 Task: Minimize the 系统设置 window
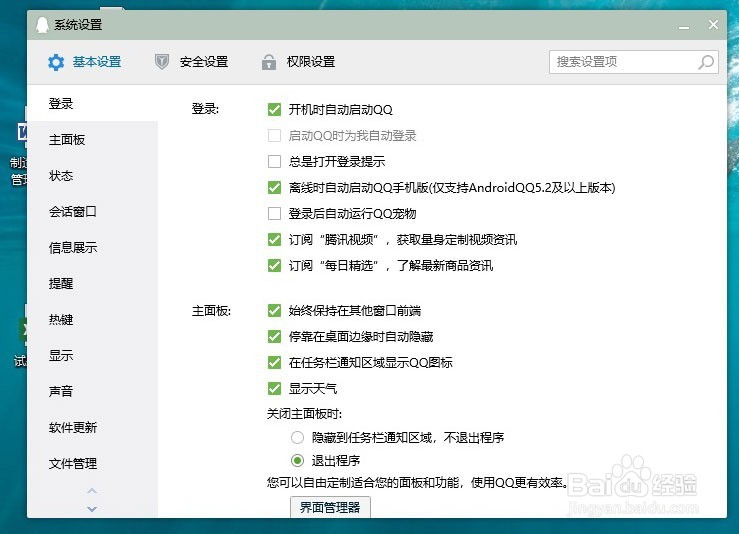684,28
